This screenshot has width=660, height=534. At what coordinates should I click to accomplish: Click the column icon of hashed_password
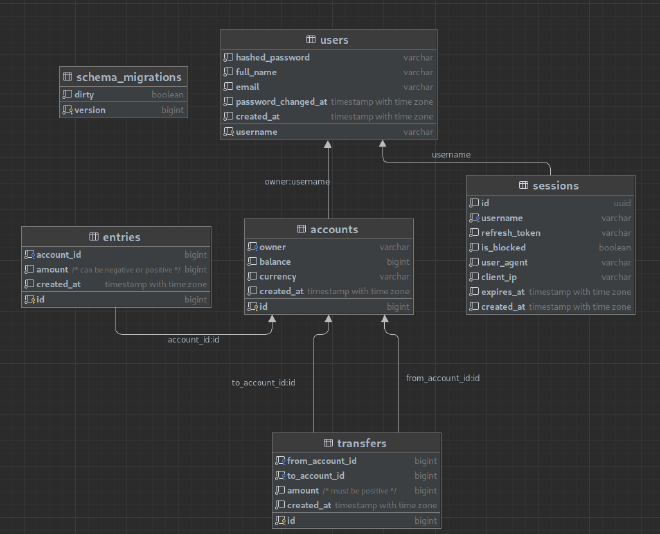click(x=228, y=57)
